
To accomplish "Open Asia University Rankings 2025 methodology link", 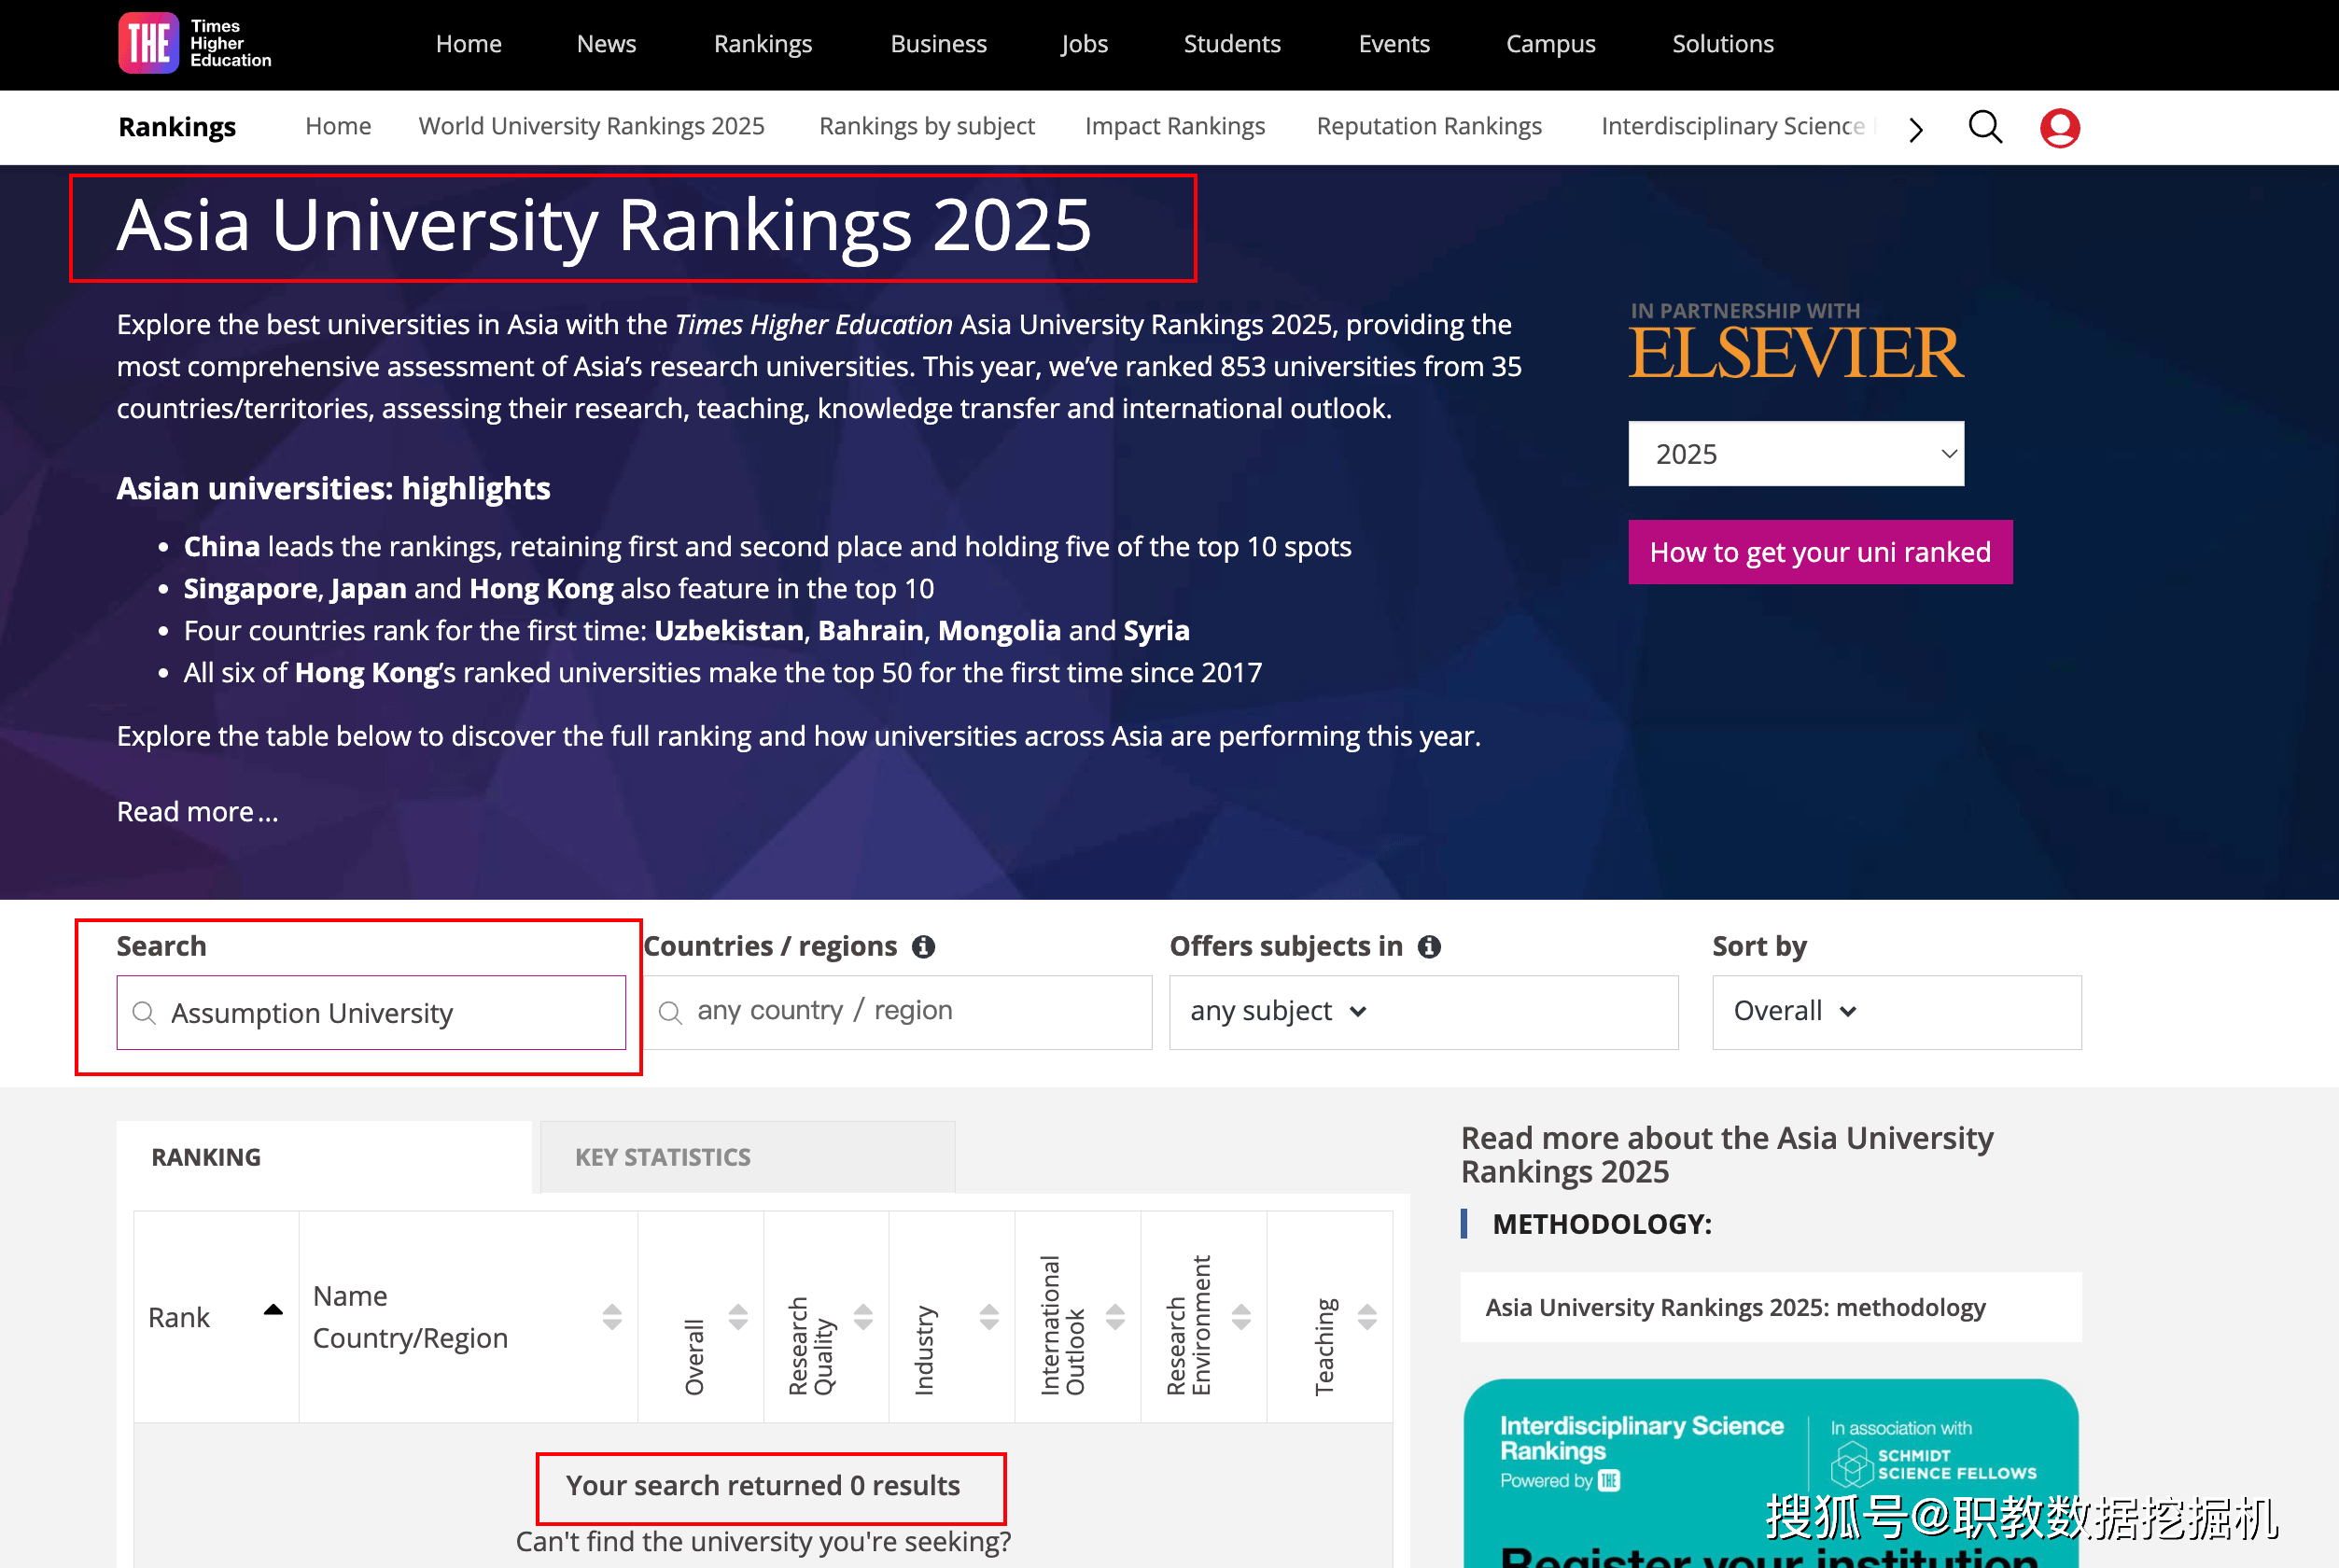I will click(1735, 1307).
